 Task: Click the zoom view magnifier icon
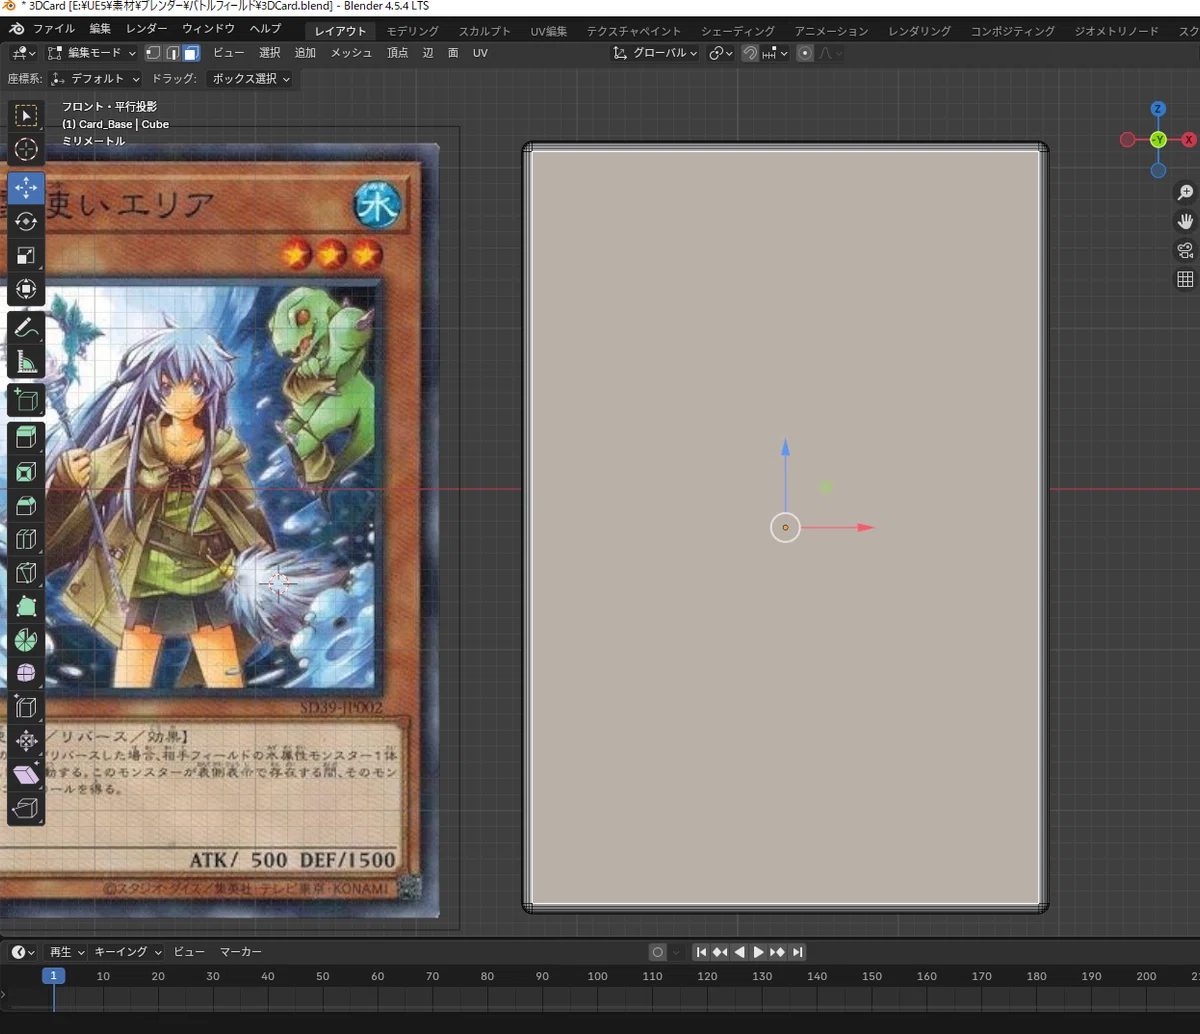1185,192
